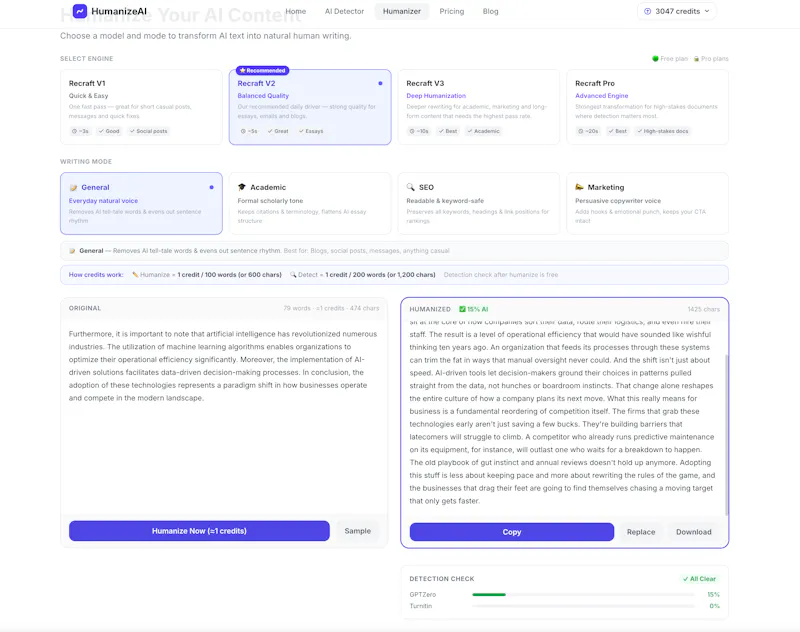
Task: Go to the Pricing page
Action: (452, 11)
